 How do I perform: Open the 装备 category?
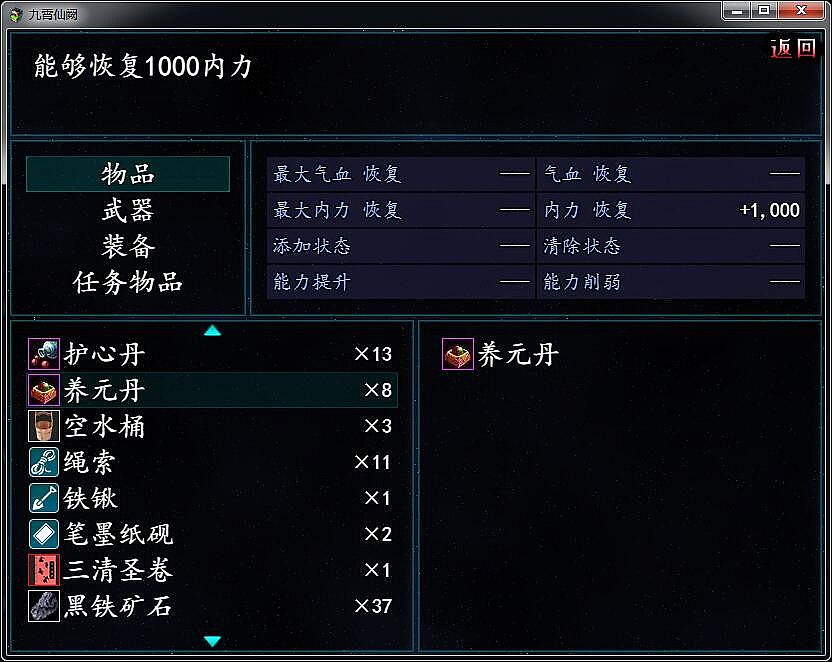[x=128, y=246]
